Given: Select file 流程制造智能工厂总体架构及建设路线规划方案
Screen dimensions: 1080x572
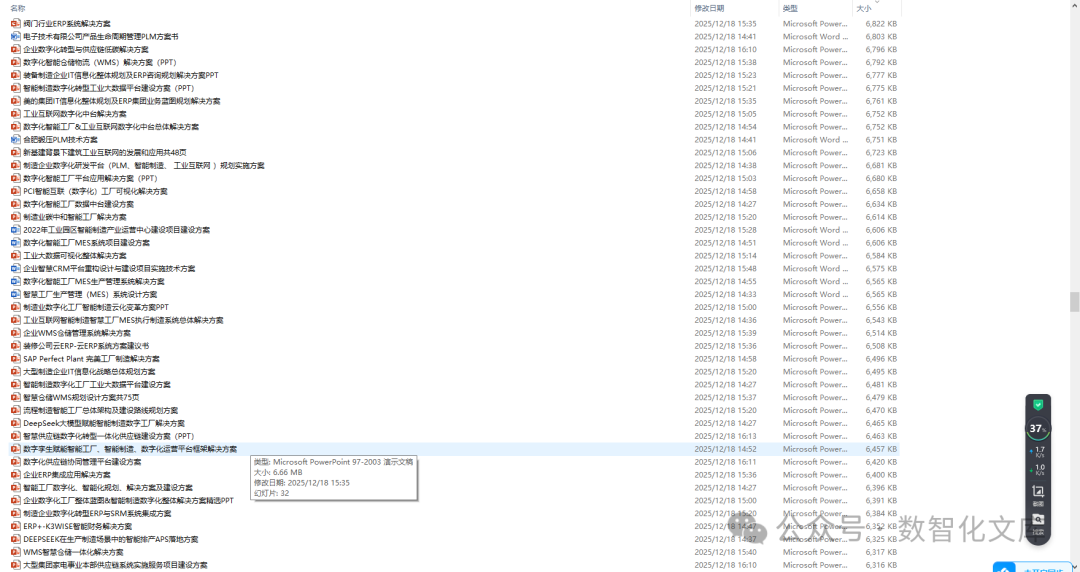Looking at the screenshot, I should click(x=101, y=410).
